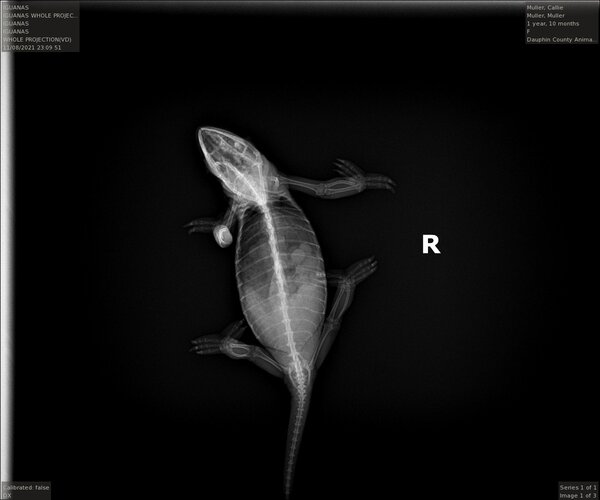Click the lower hind foot beside the tail
This screenshot has width=600, height=500.
[x=206, y=344]
